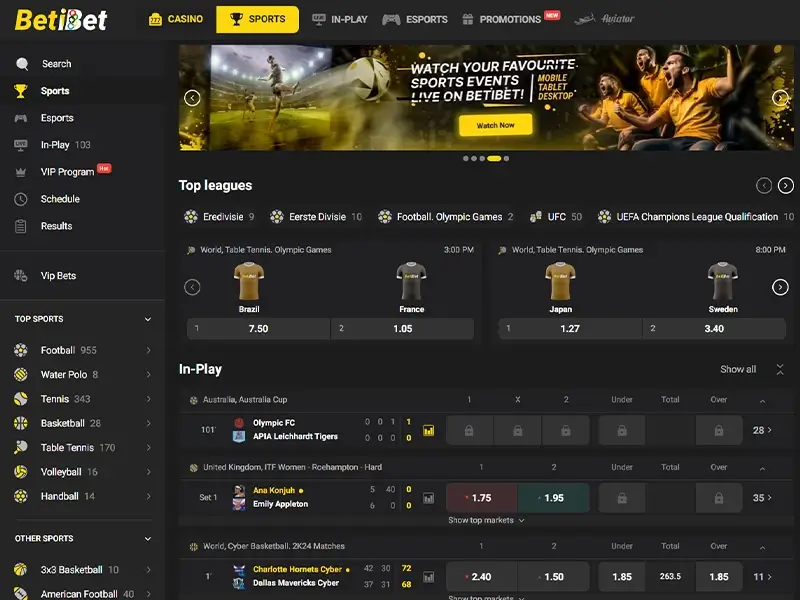Open the PROMOTIONS tab

[x=510, y=19]
